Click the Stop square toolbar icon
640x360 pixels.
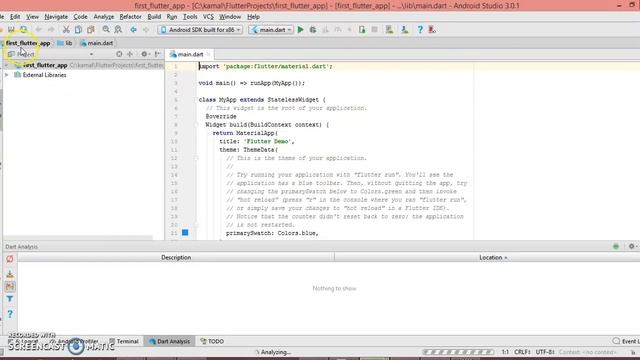[x=374, y=29]
